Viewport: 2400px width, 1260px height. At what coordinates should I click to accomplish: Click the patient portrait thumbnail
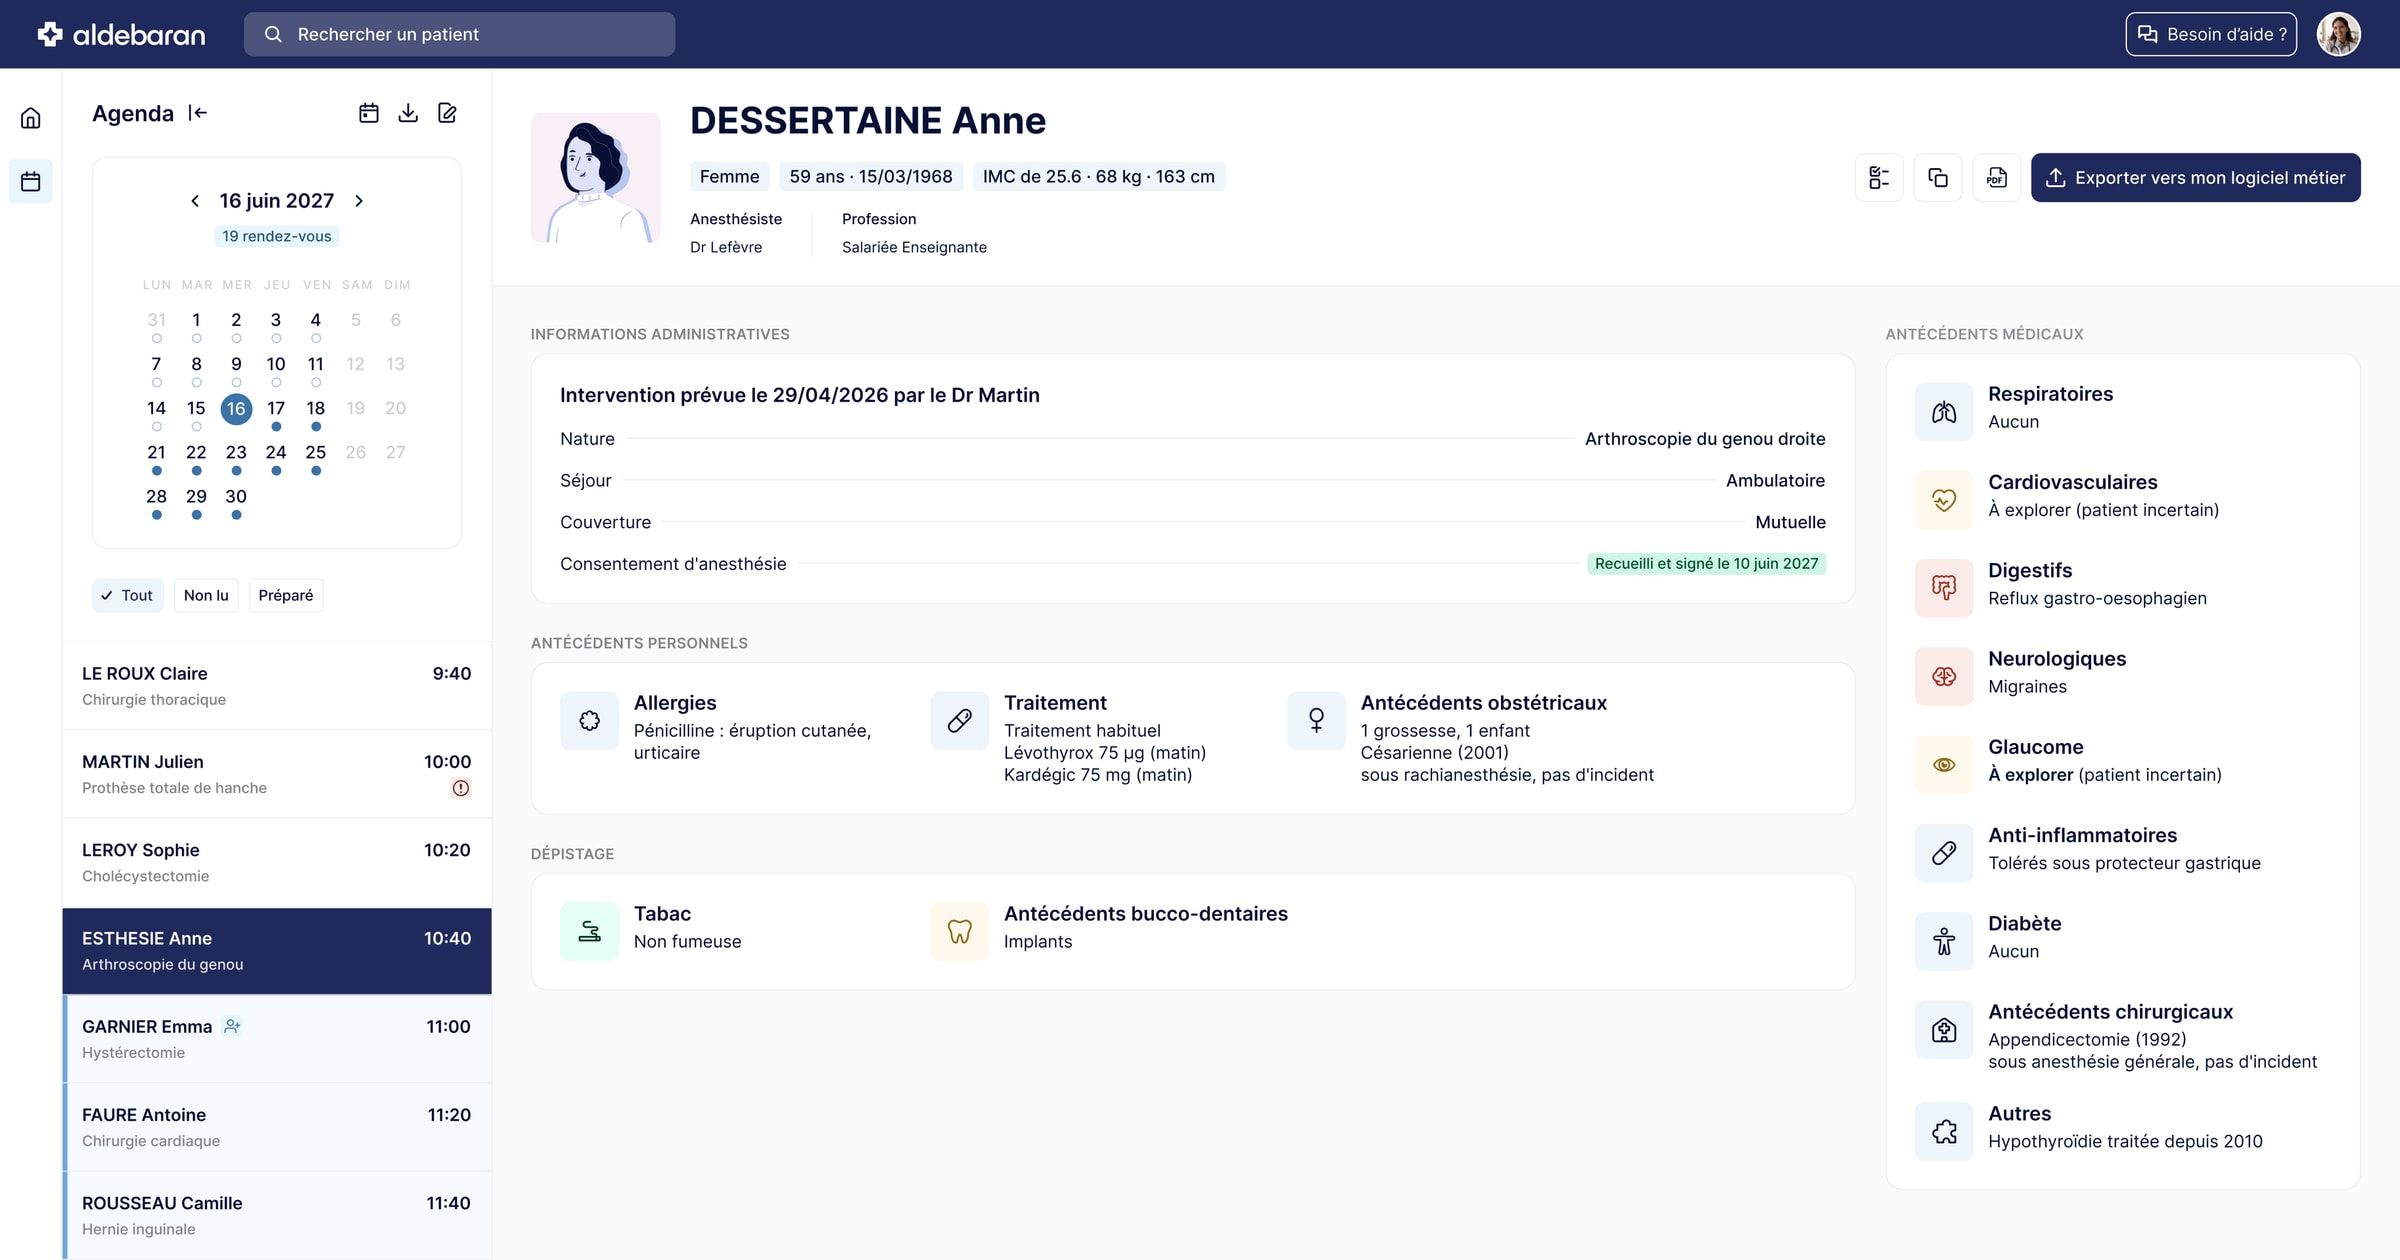pos(596,178)
